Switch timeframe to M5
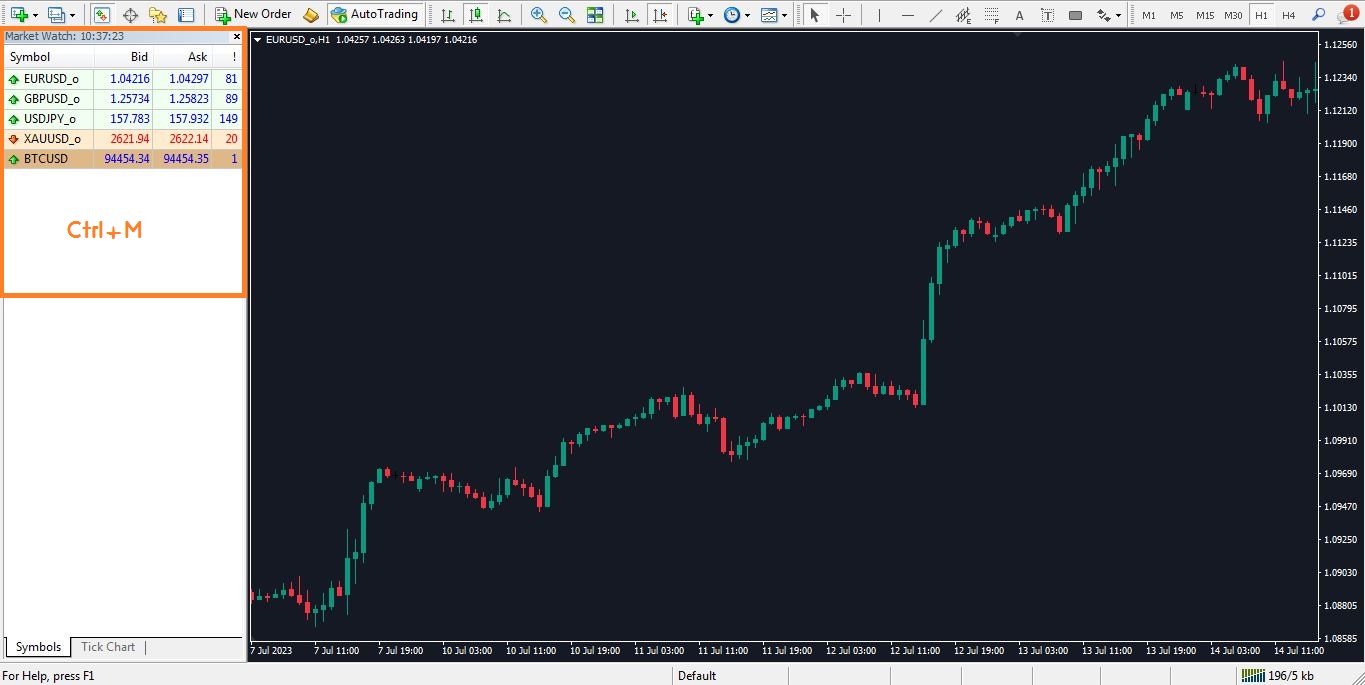The width and height of the screenshot is (1365, 685). pos(1177,15)
